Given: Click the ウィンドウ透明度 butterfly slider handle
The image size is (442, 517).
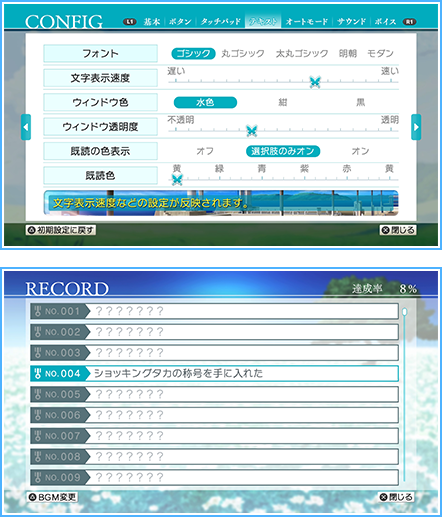Looking at the screenshot, I should (x=252, y=131).
